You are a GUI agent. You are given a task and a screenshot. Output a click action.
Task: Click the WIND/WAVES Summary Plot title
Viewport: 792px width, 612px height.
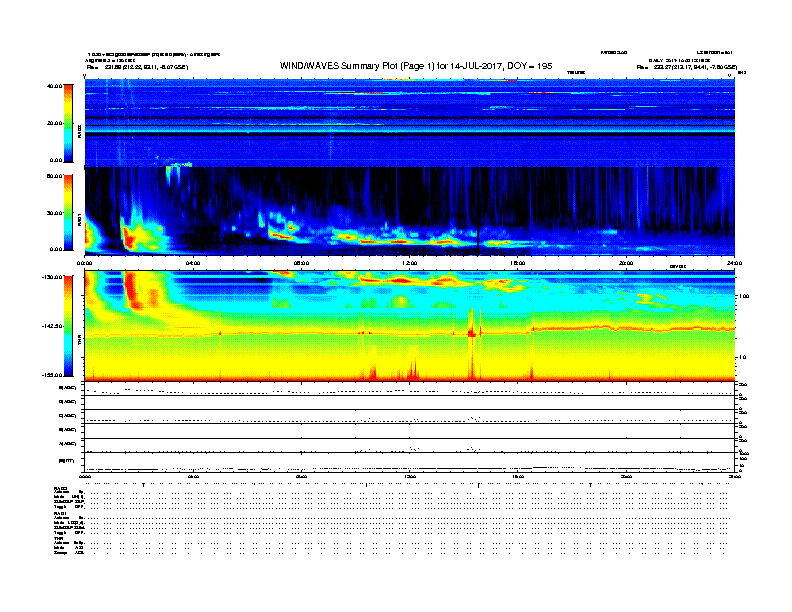point(416,66)
